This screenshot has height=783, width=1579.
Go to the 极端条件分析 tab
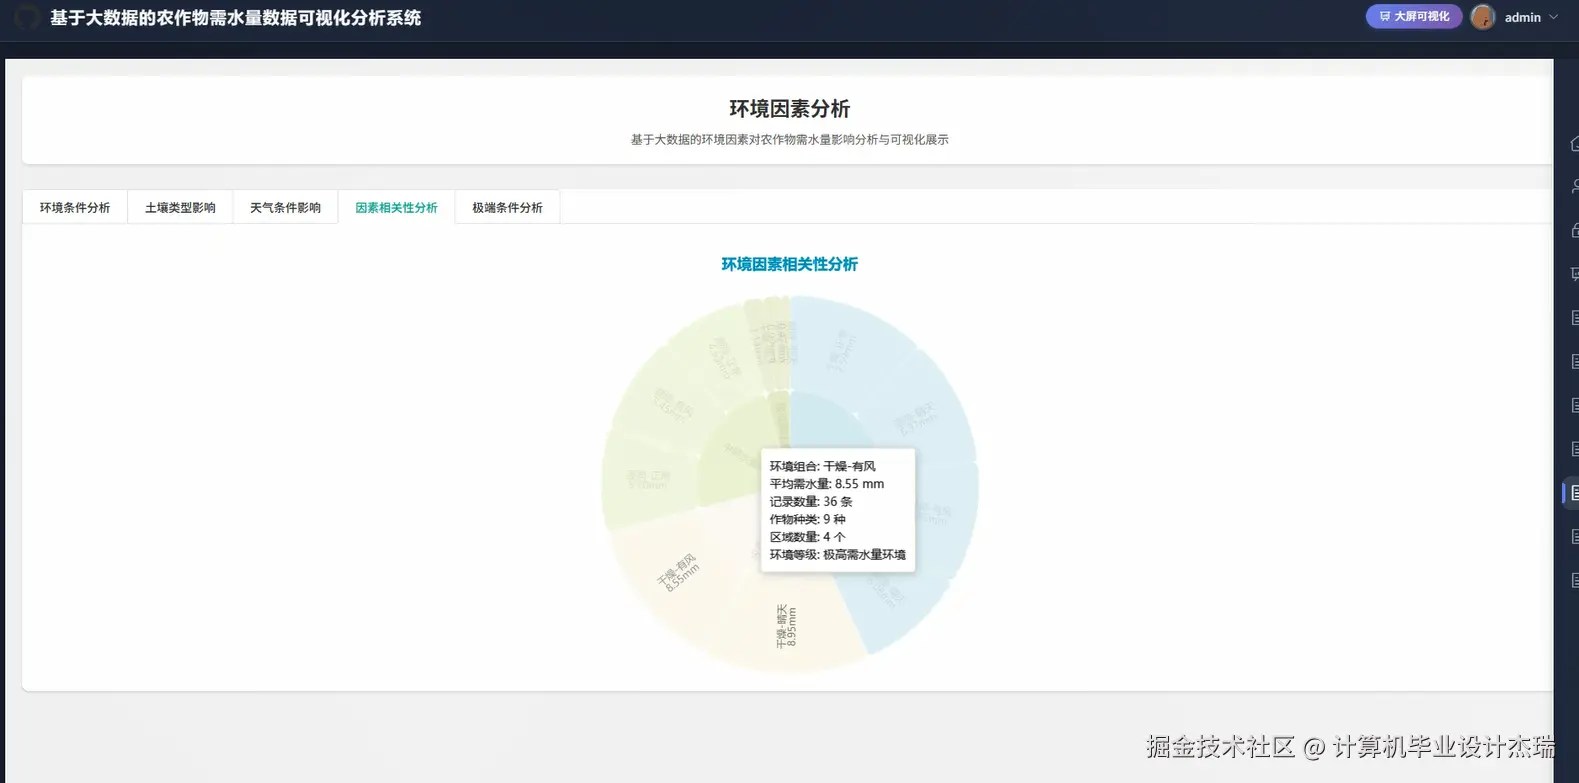pyautogui.click(x=507, y=207)
